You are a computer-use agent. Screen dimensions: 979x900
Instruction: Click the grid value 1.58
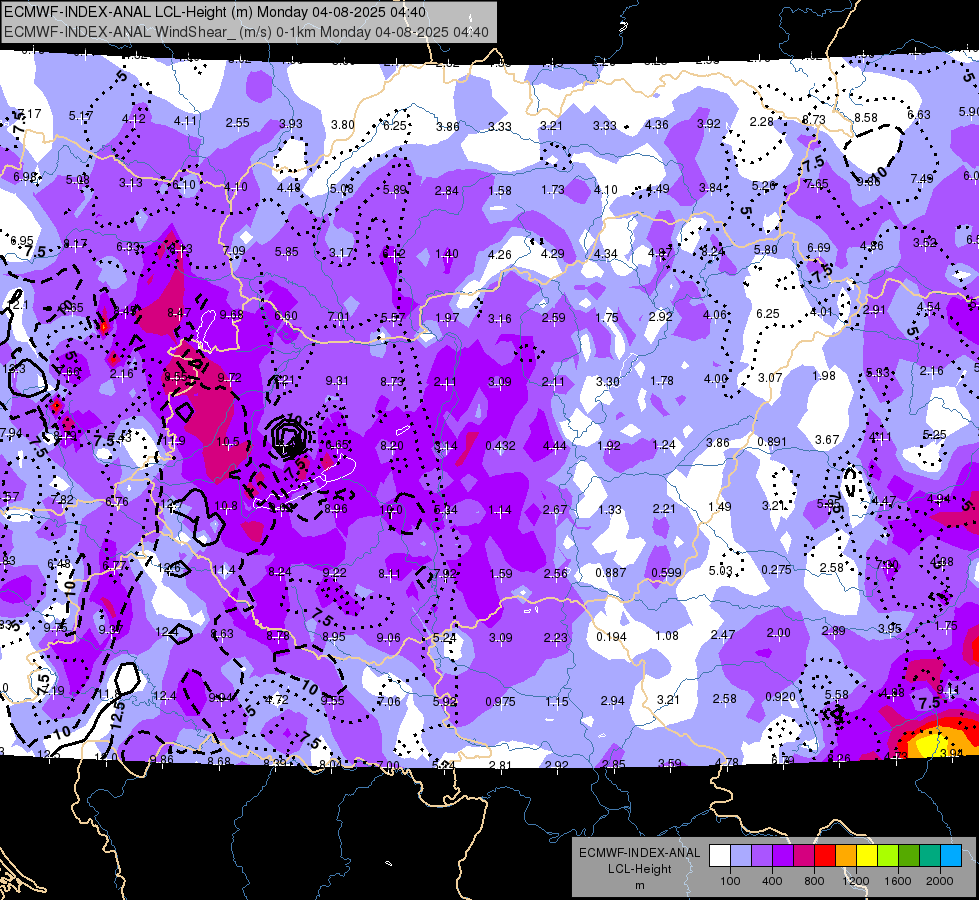pyautogui.click(x=500, y=190)
